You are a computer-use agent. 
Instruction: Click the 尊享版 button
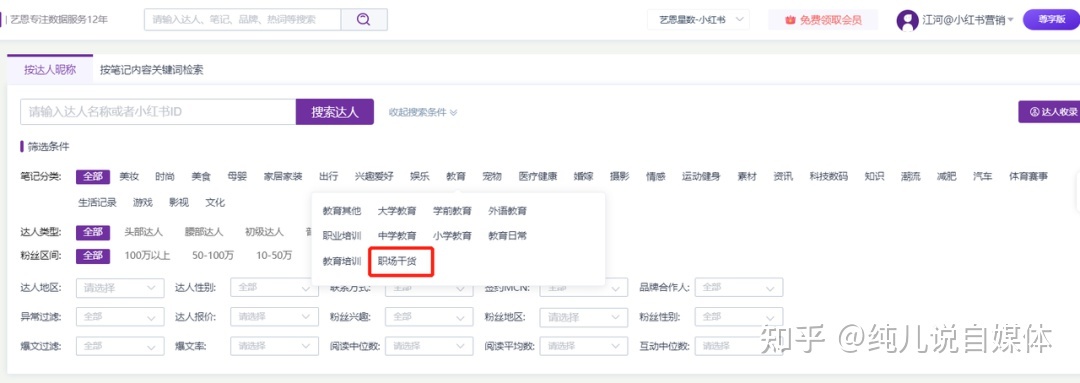pyautogui.click(x=1051, y=19)
